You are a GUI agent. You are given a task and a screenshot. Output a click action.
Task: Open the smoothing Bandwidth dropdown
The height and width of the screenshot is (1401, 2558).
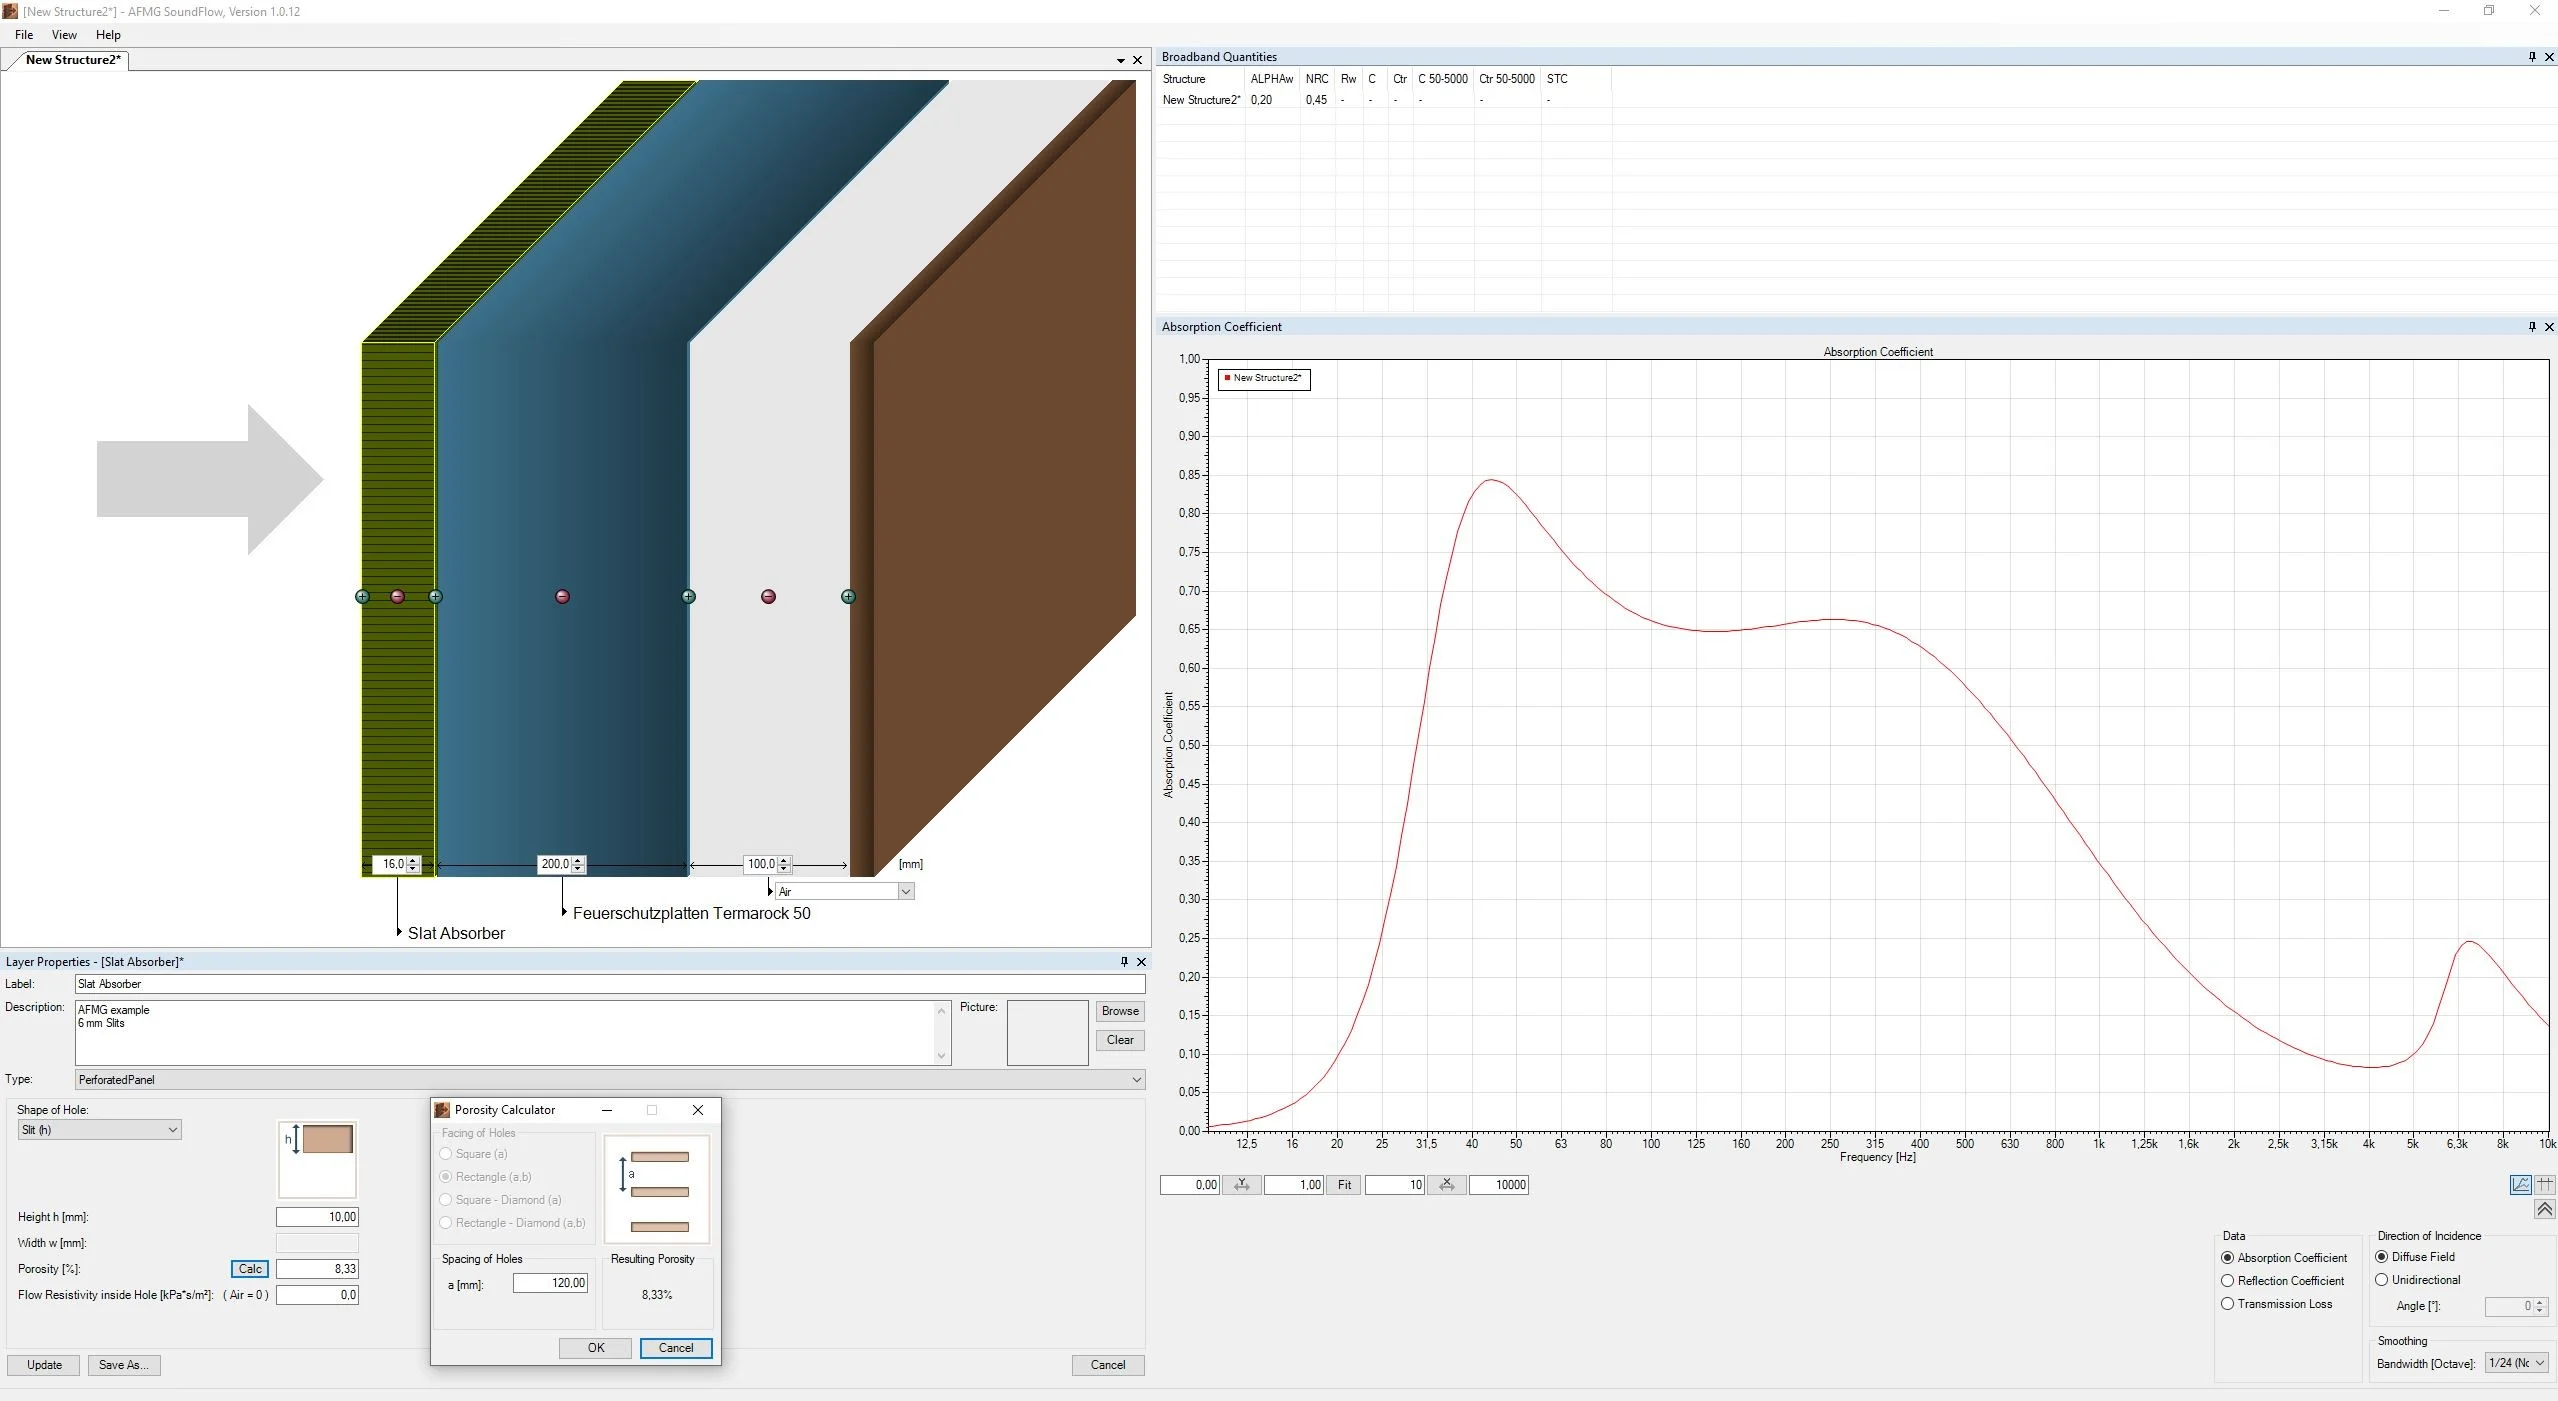point(2516,1363)
